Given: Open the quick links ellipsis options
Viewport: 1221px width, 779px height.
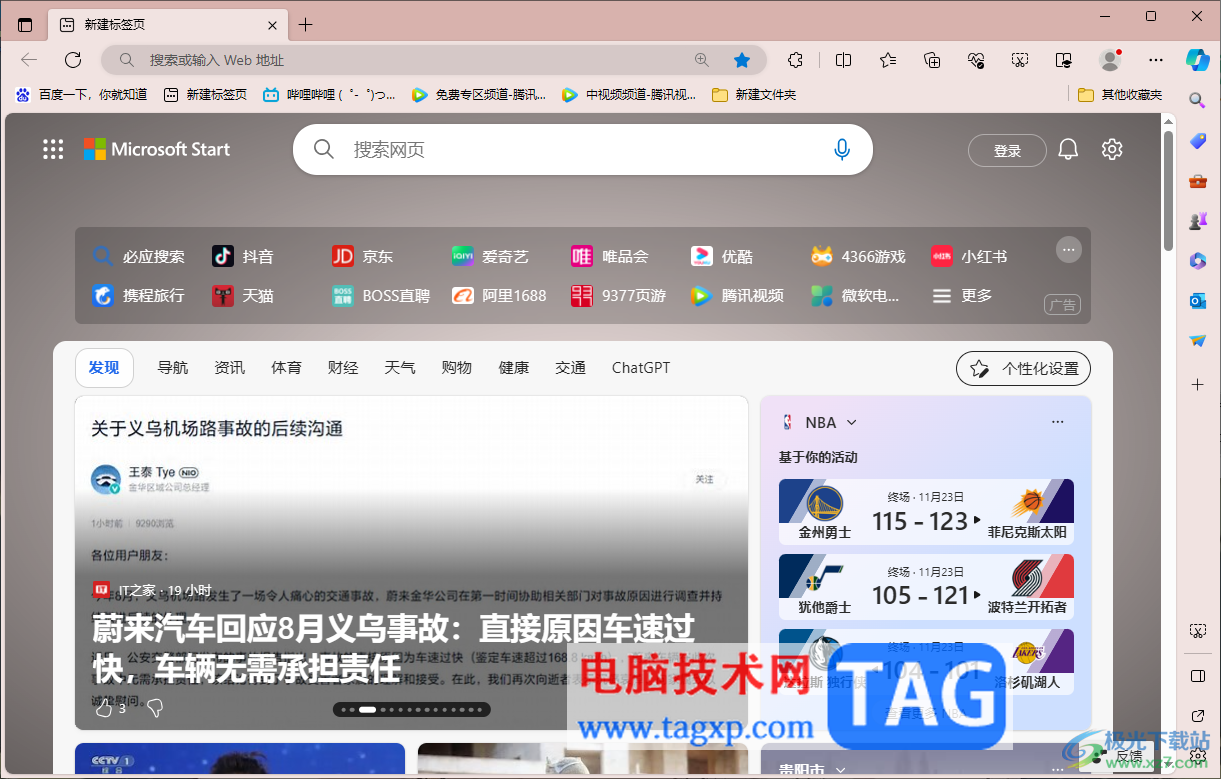Looking at the screenshot, I should click(x=1068, y=249).
